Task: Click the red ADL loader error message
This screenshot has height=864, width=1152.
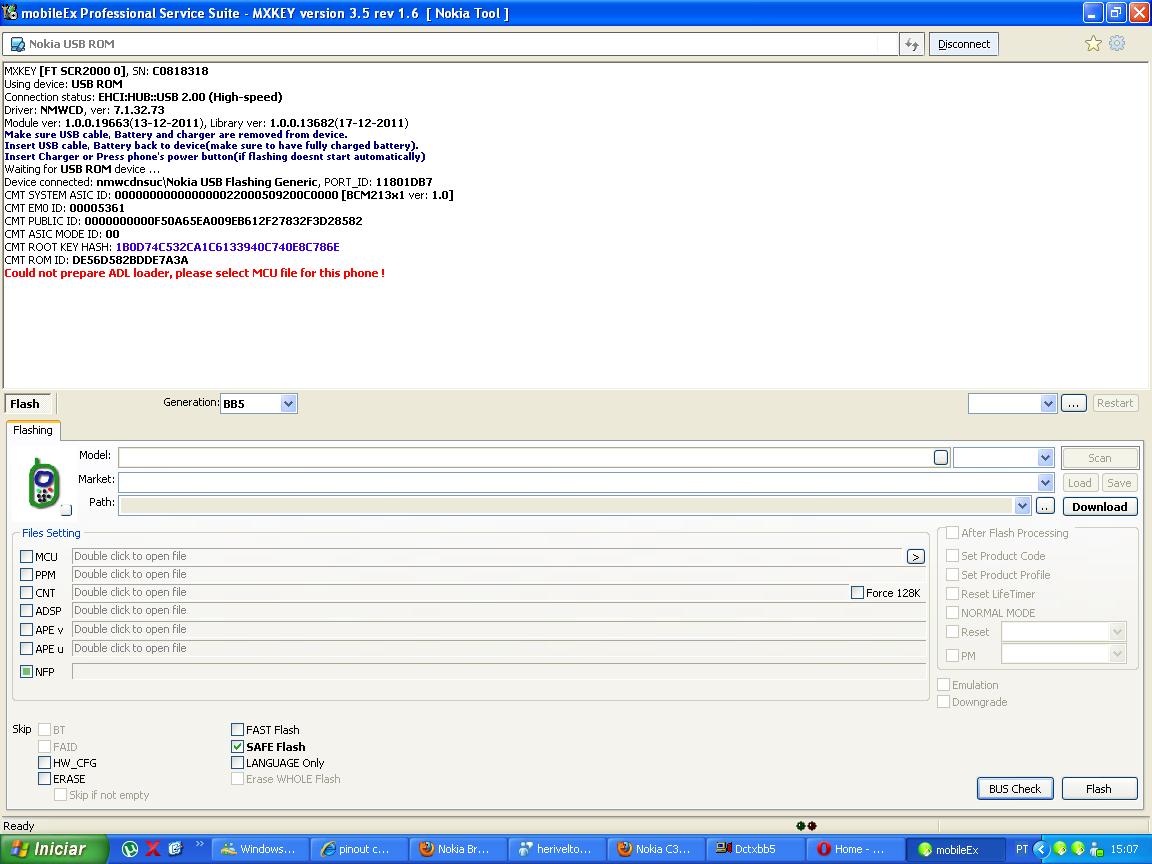Action: 195,273
